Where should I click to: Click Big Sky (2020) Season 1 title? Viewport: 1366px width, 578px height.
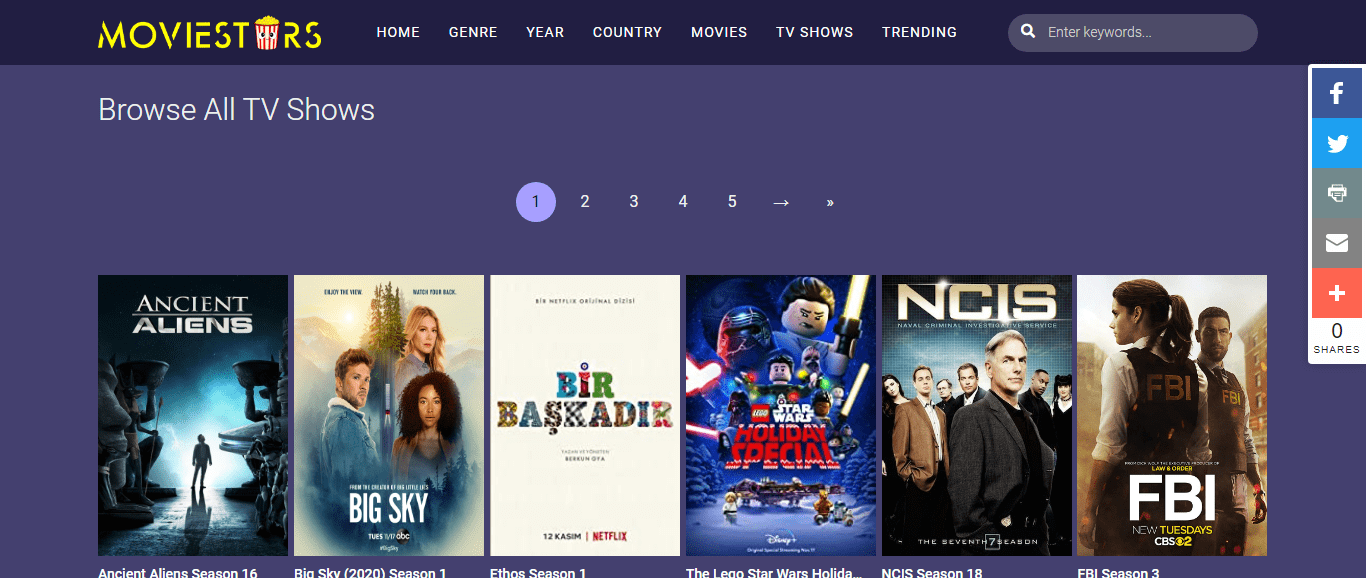371,573
